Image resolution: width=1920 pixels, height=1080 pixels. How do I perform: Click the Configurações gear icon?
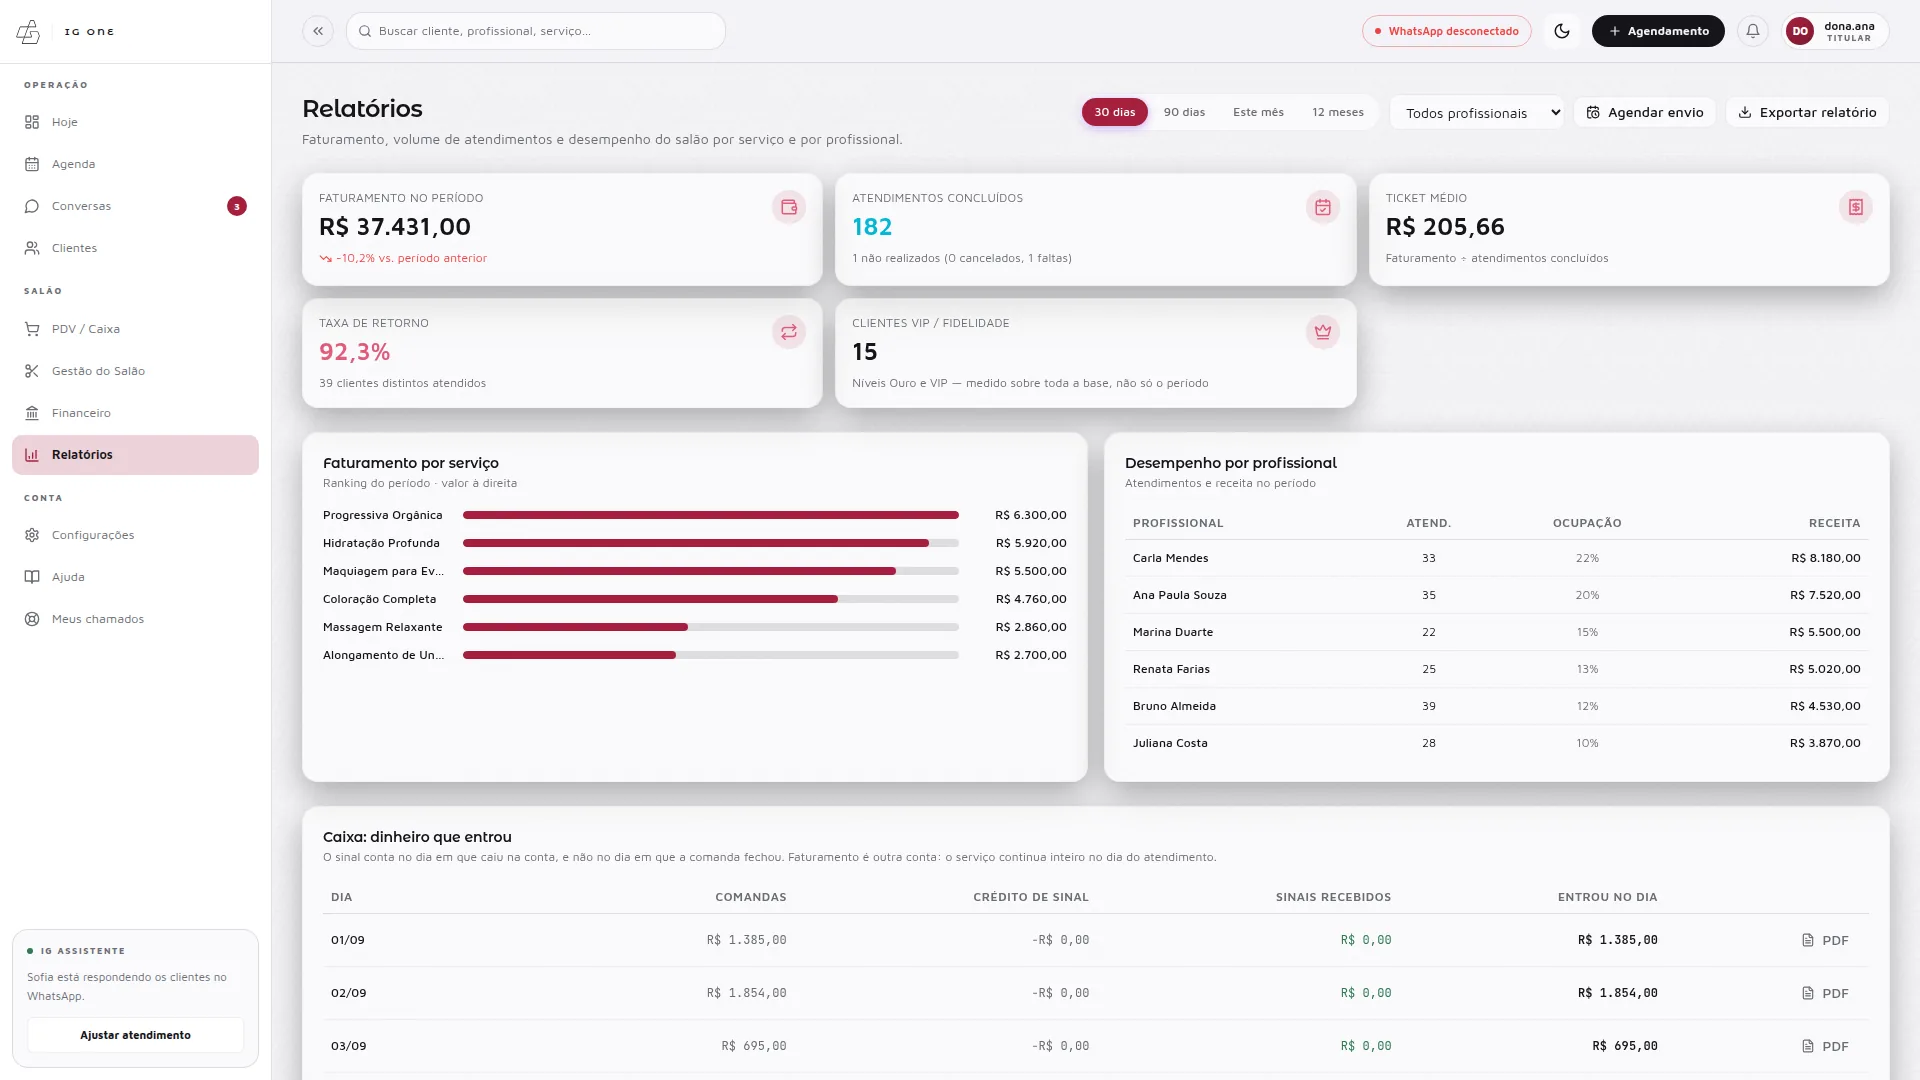[x=32, y=535]
